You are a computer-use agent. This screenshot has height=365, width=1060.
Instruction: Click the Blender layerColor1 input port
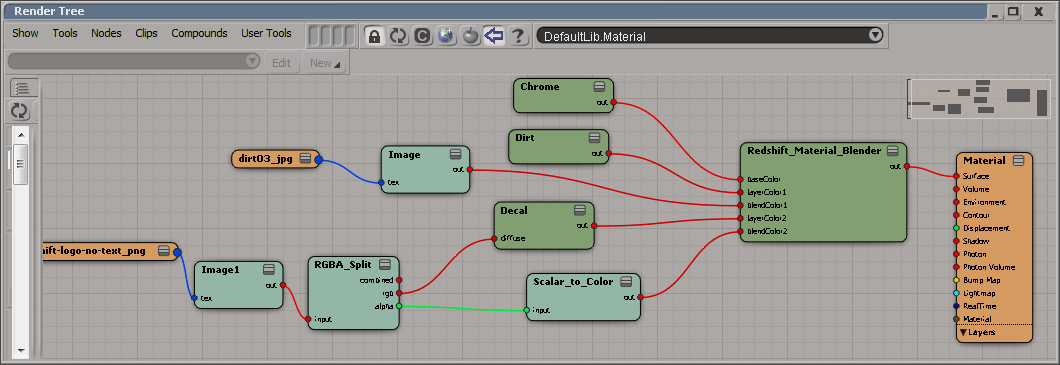click(x=741, y=192)
